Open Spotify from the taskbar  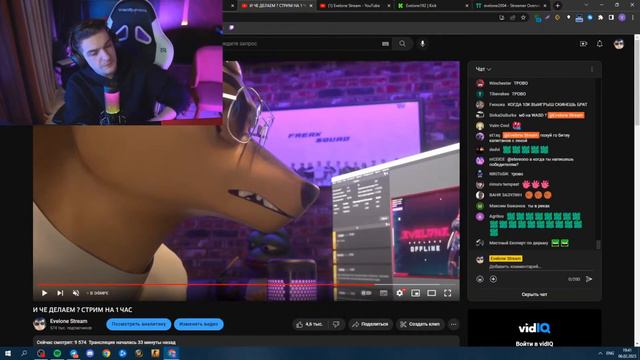(x=57, y=353)
